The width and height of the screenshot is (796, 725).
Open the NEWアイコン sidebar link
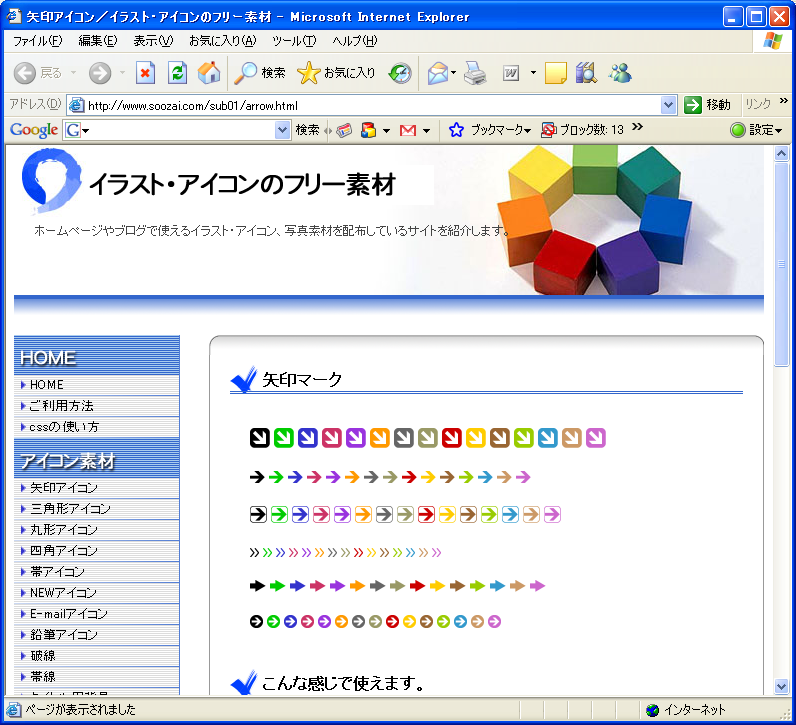[x=63, y=592]
